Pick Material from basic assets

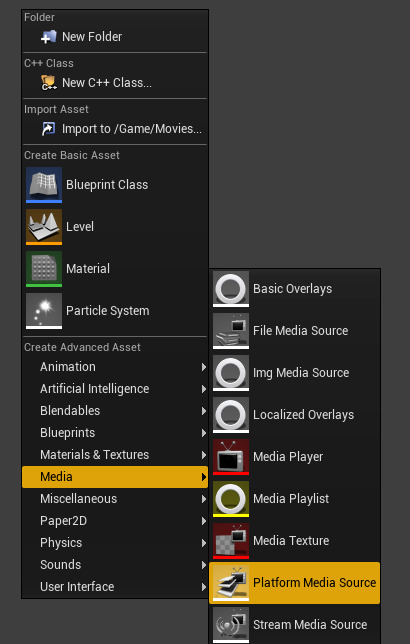click(x=88, y=269)
